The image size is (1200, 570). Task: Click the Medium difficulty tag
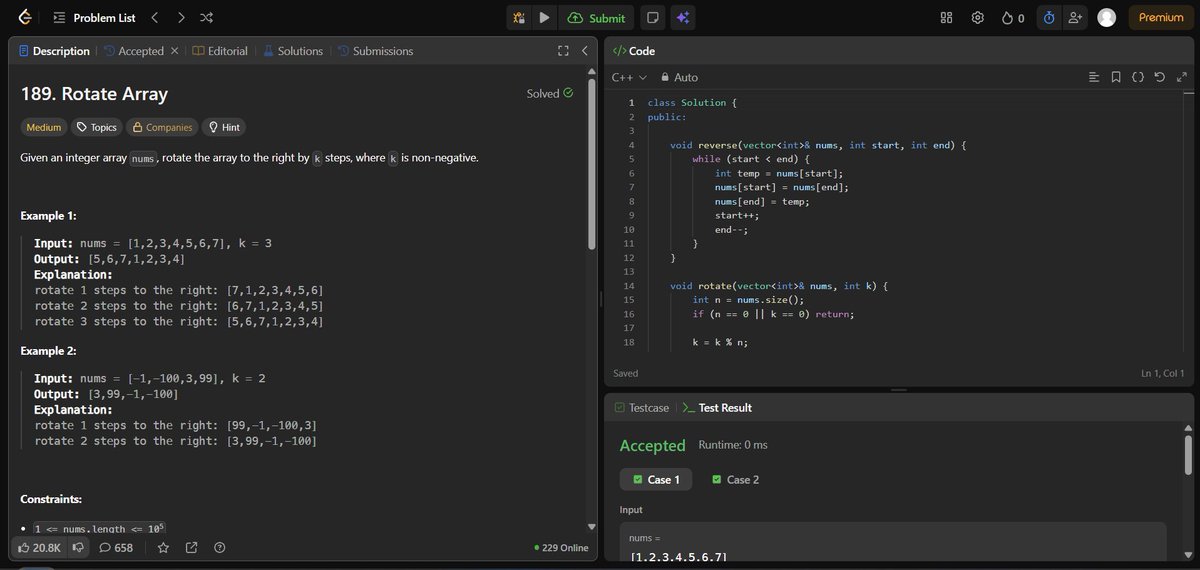click(x=44, y=127)
